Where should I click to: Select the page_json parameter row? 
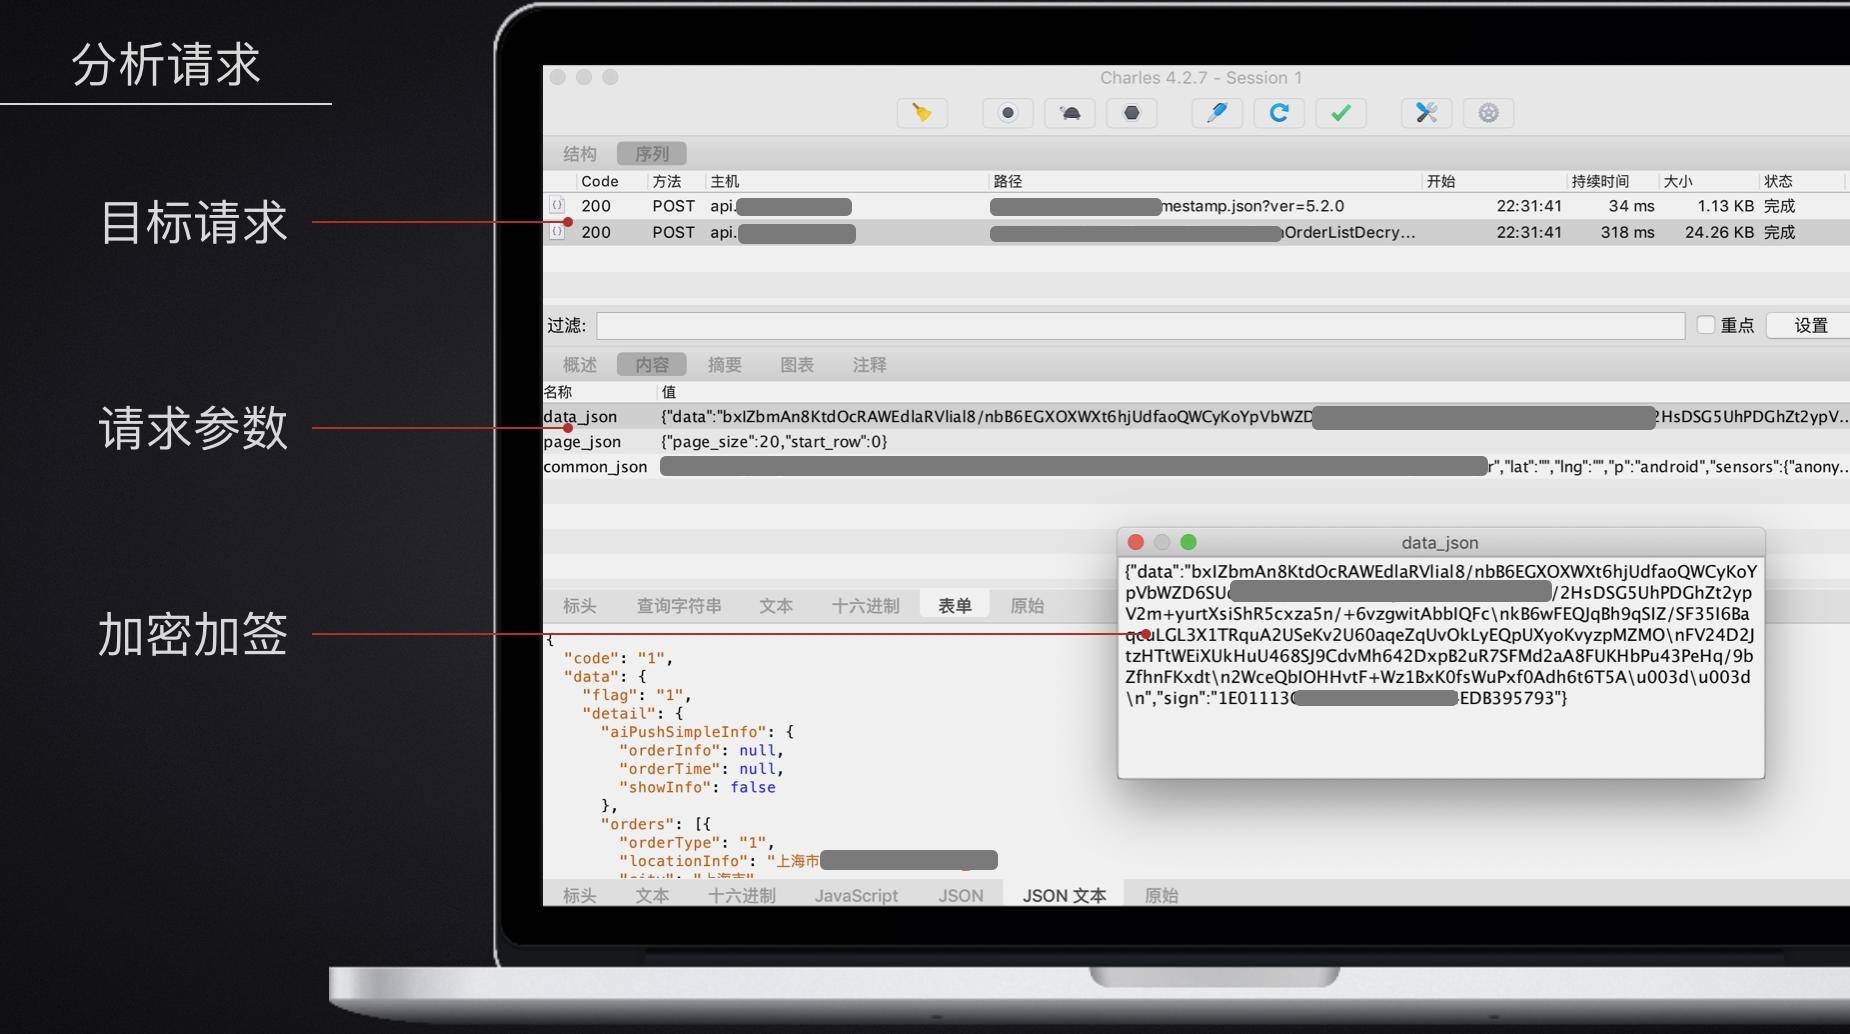[x=1196, y=442]
